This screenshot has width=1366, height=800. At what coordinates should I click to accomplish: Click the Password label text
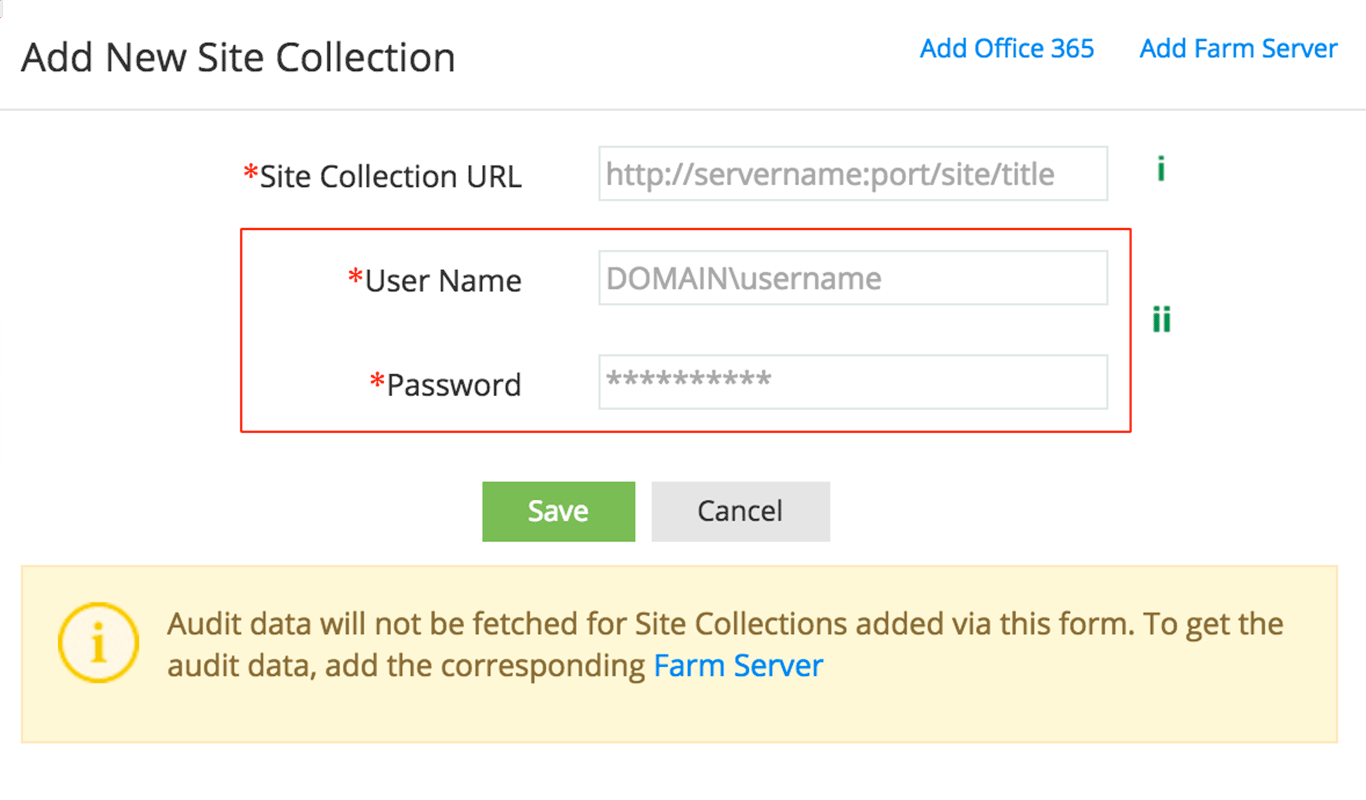pyautogui.click(x=454, y=385)
